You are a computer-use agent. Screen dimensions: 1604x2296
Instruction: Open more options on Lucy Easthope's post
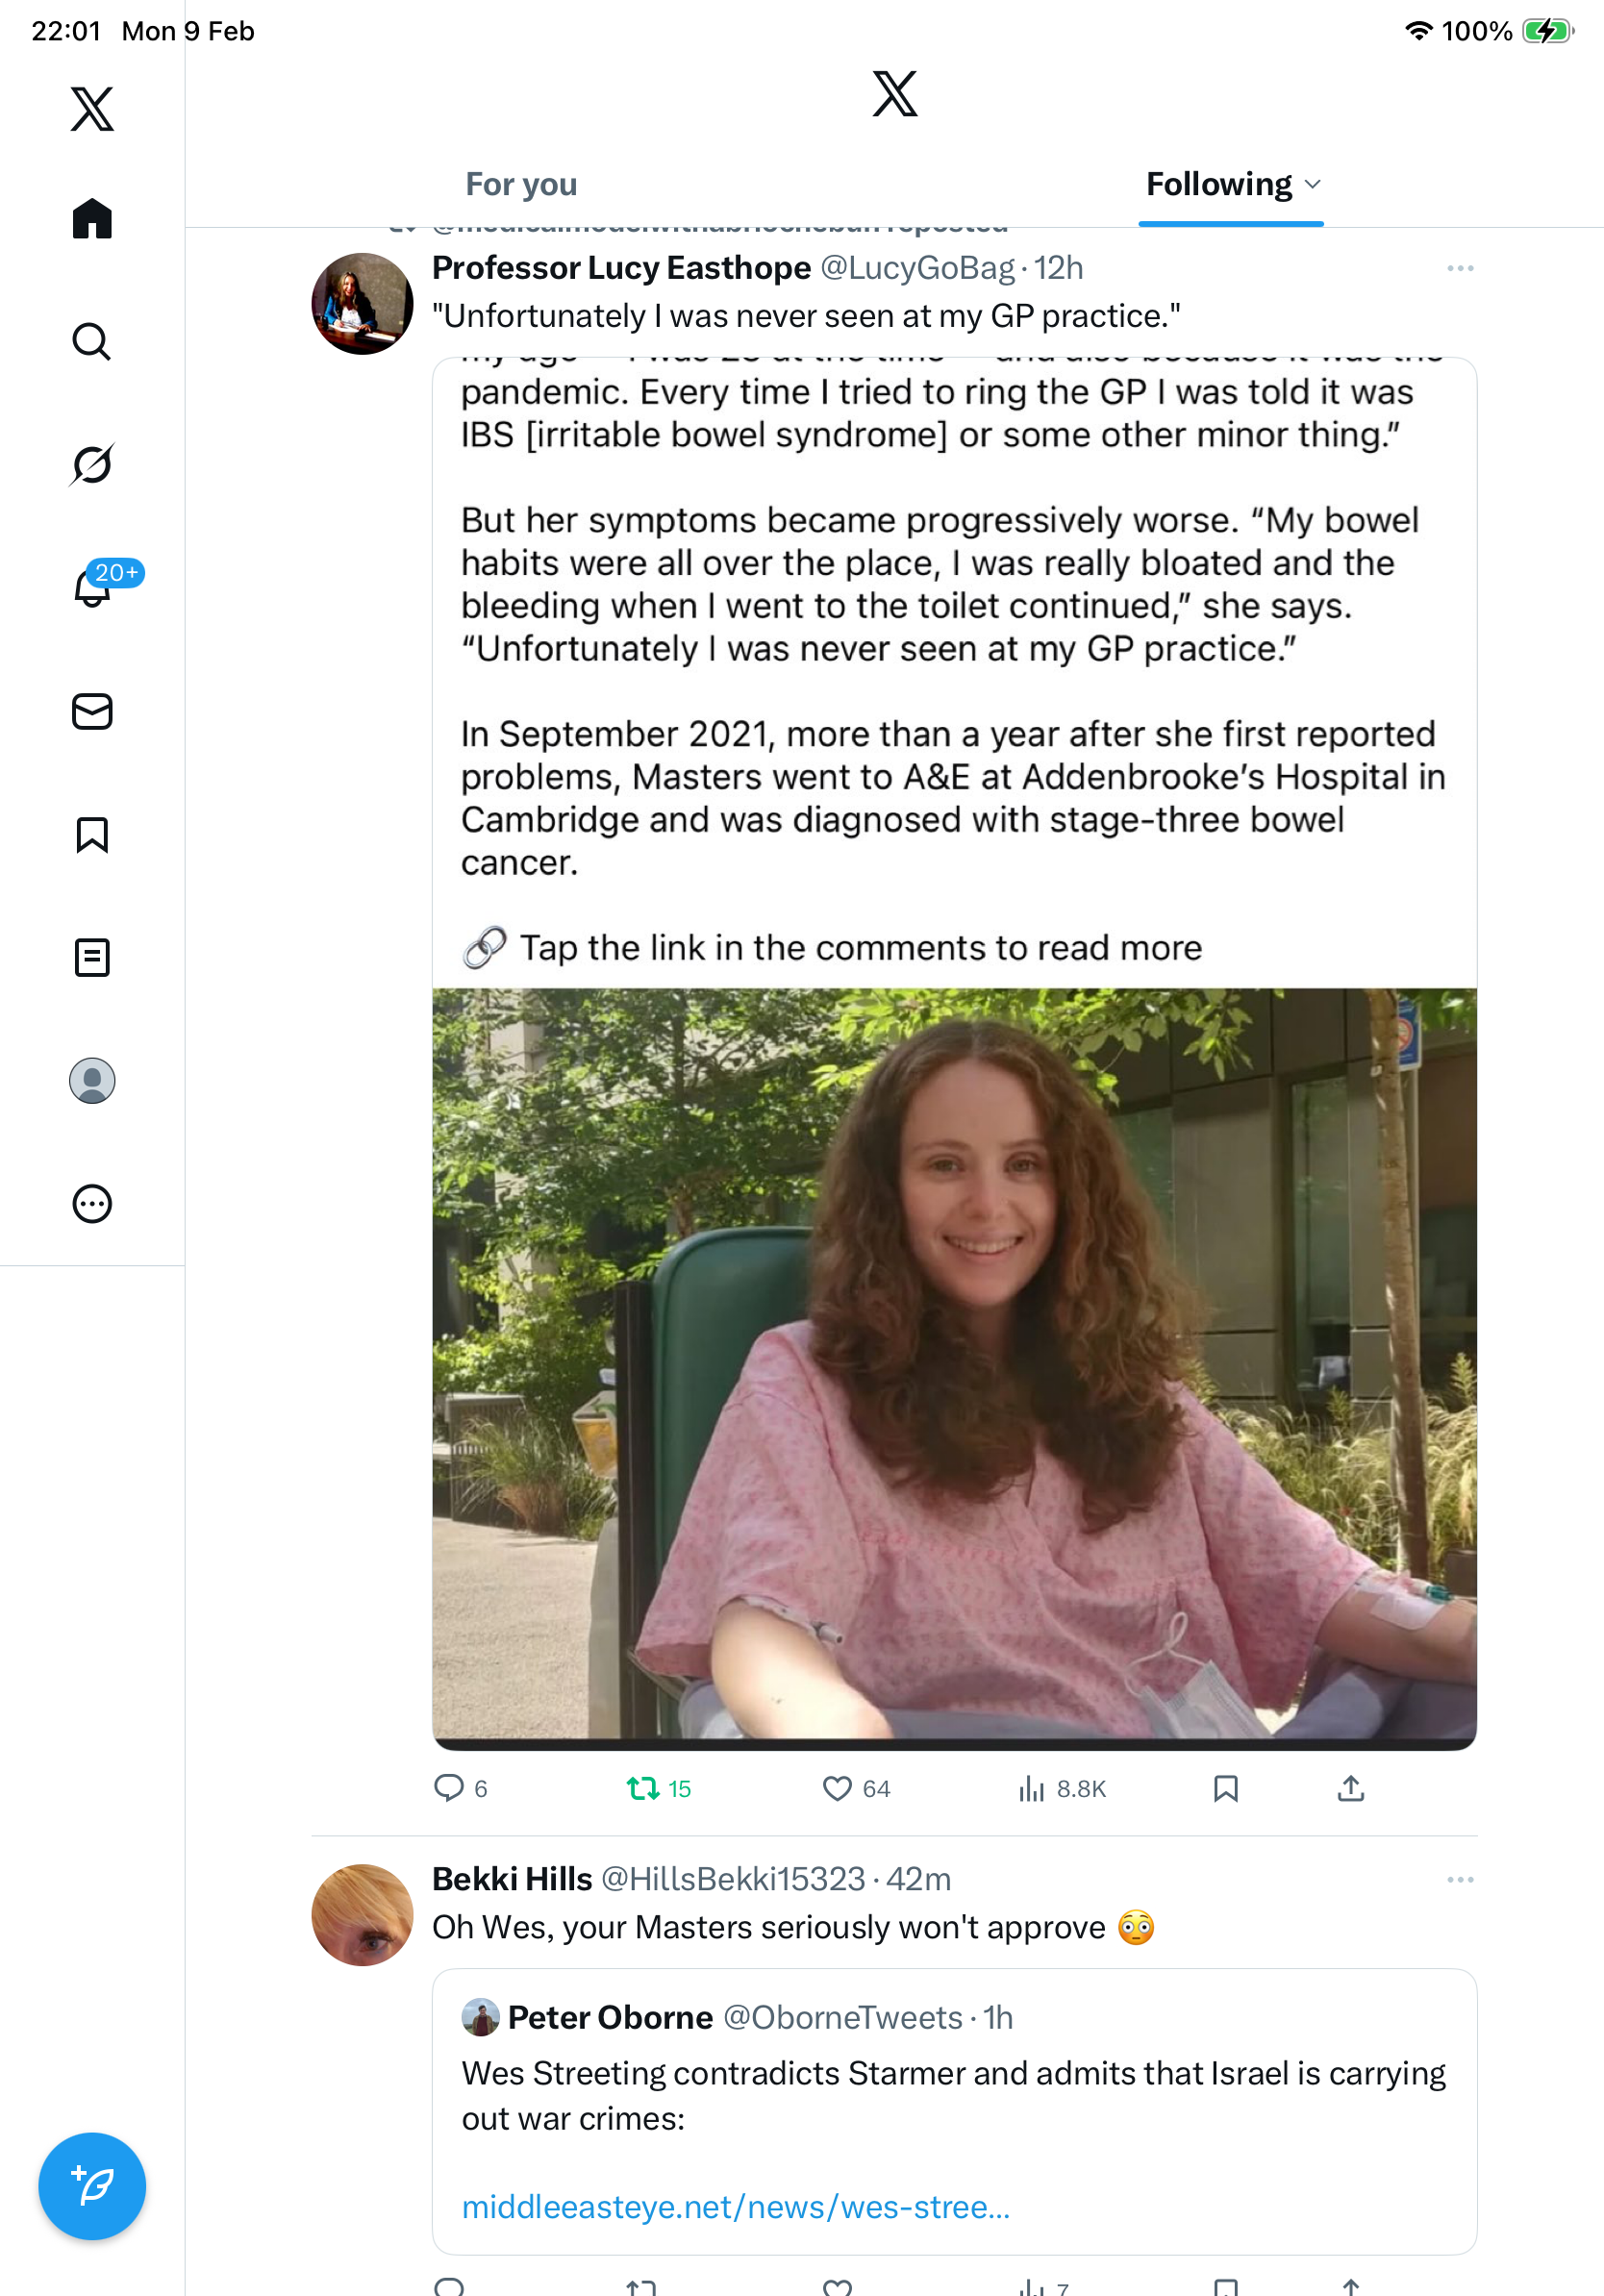coord(1460,268)
